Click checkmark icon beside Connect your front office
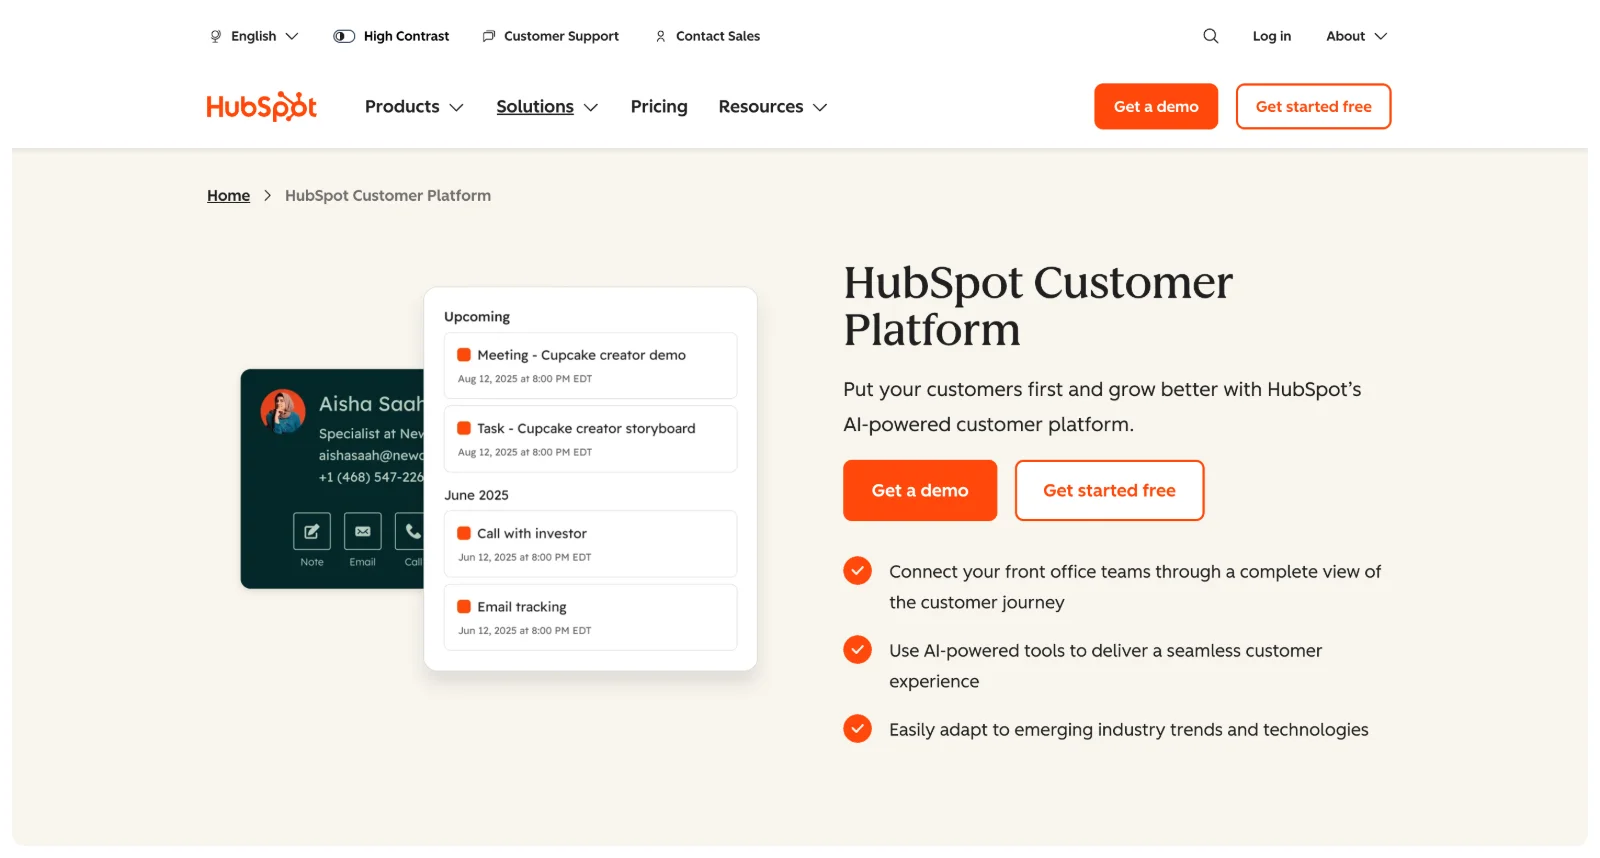The image size is (1600, 858). pyautogui.click(x=857, y=570)
